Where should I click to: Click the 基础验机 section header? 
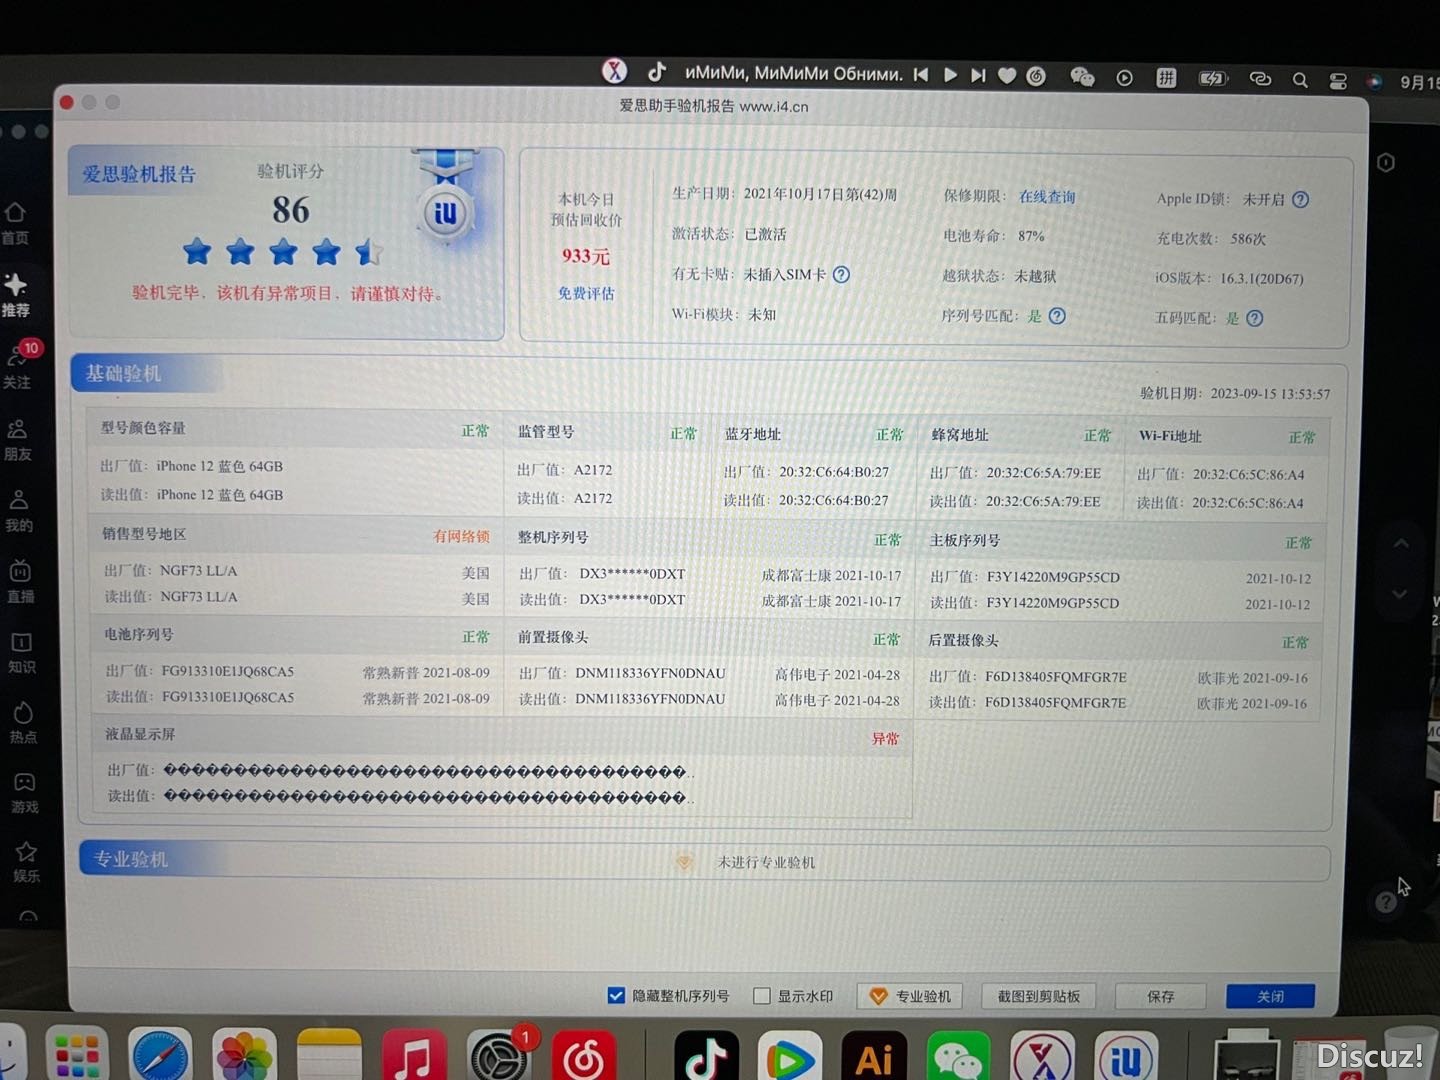click(123, 373)
